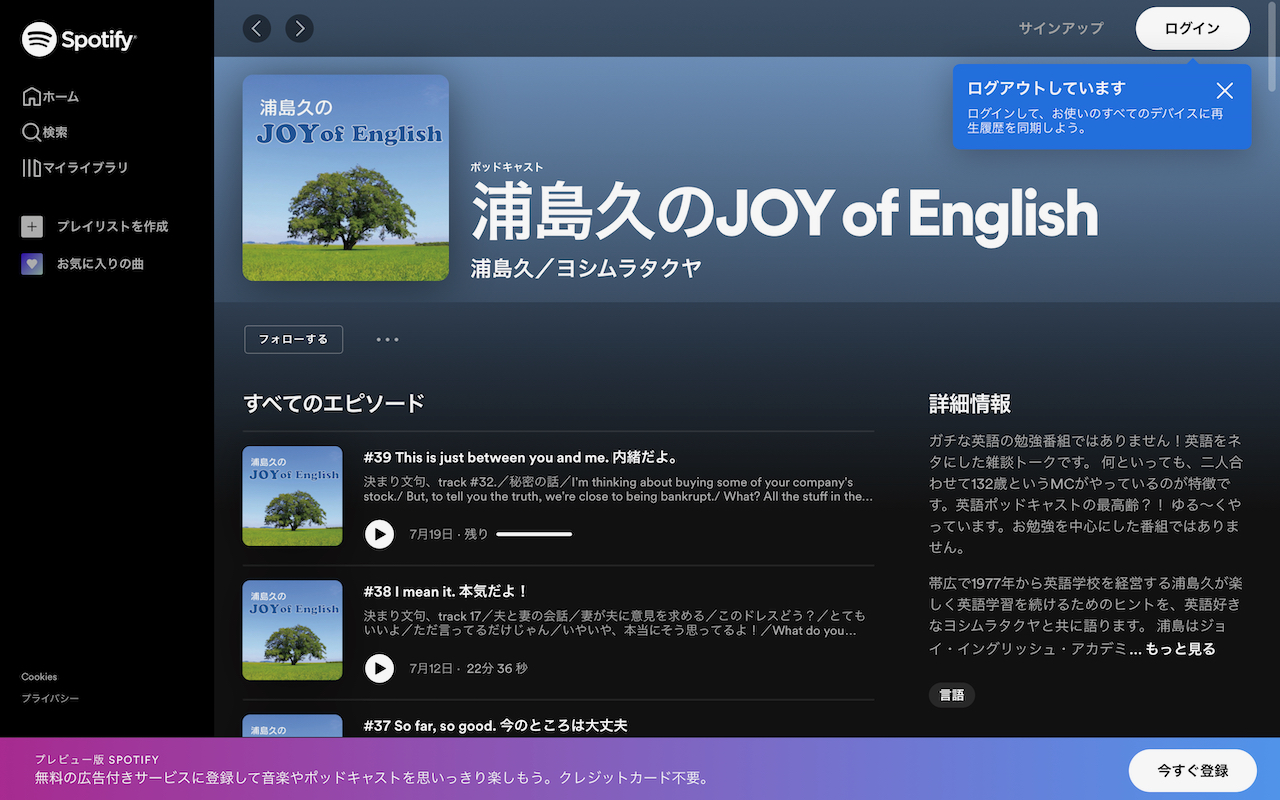Play episode #38

[x=379, y=668]
